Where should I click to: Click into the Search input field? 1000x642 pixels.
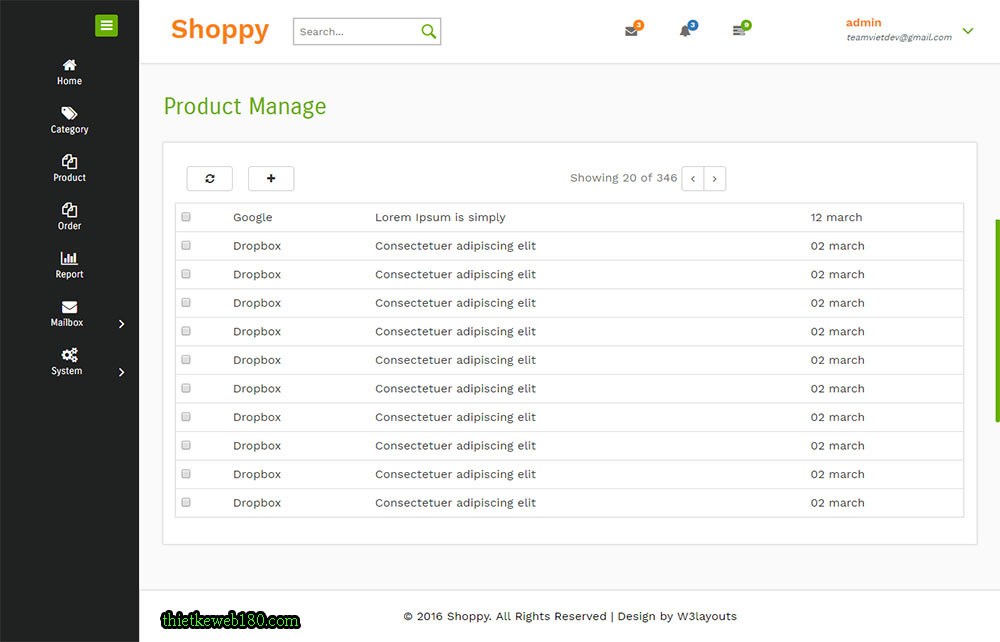click(x=355, y=32)
